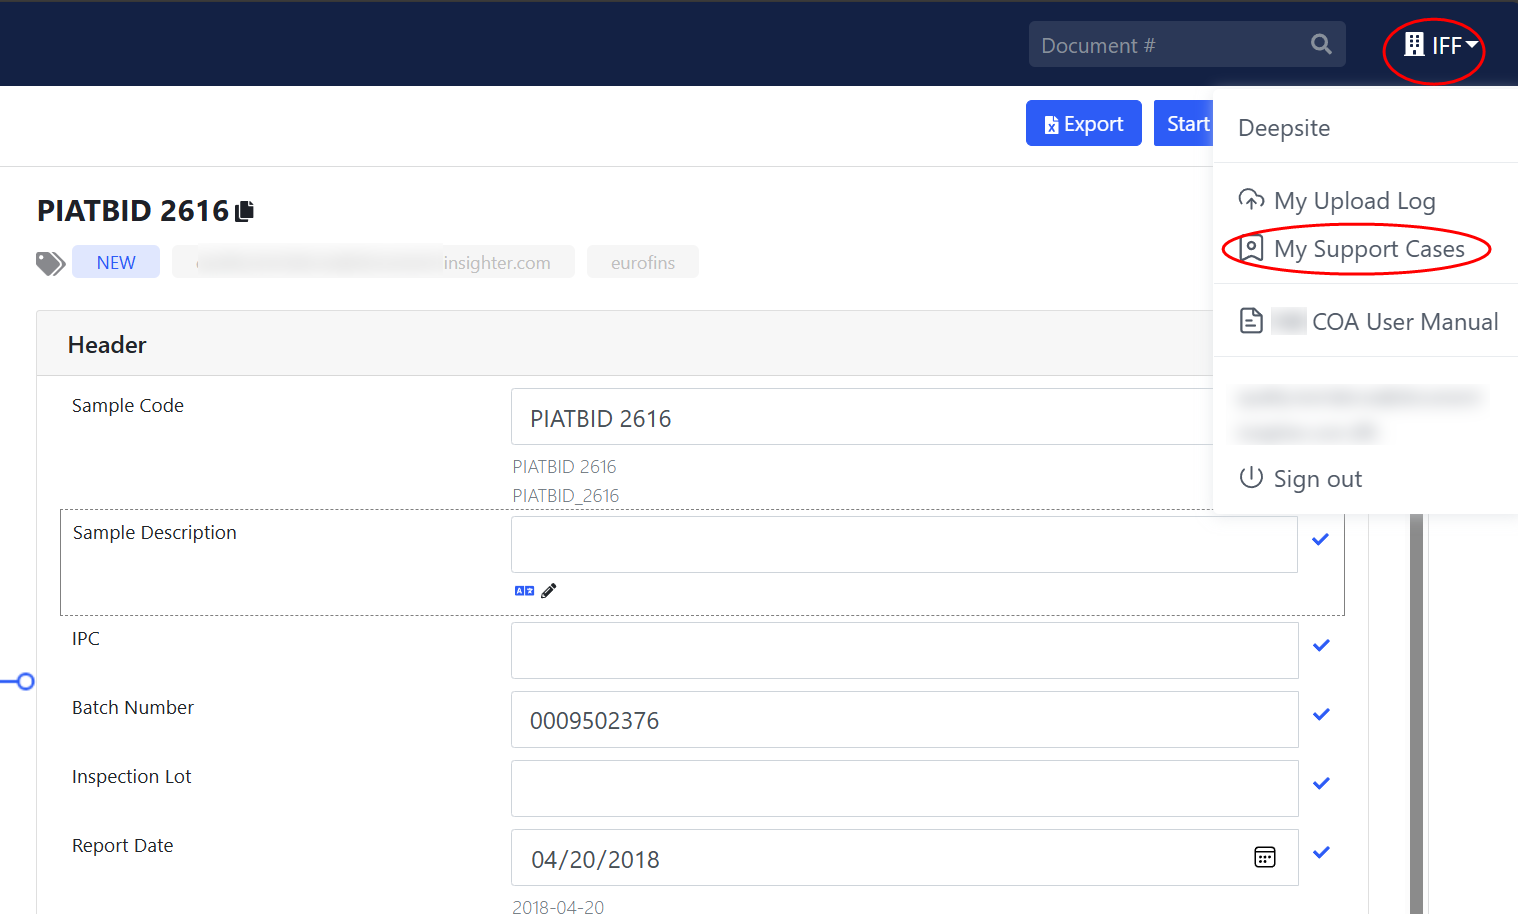
Task: Click the circular handle on left edge
Action: coord(26,682)
